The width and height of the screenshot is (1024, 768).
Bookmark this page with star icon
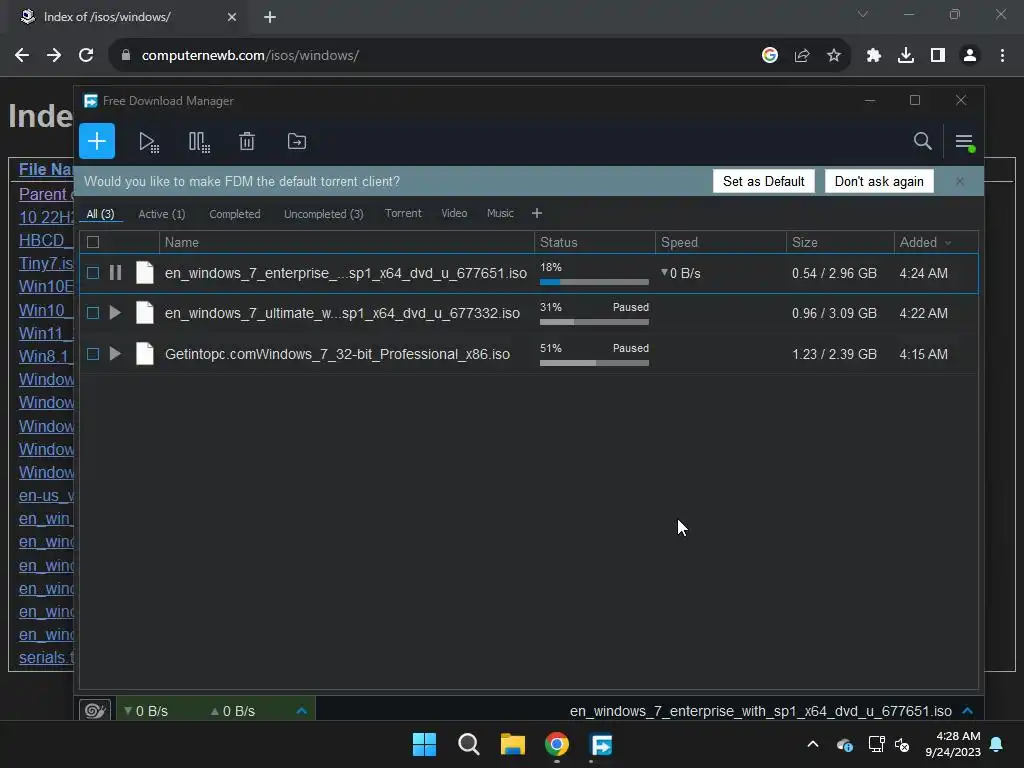(x=833, y=56)
